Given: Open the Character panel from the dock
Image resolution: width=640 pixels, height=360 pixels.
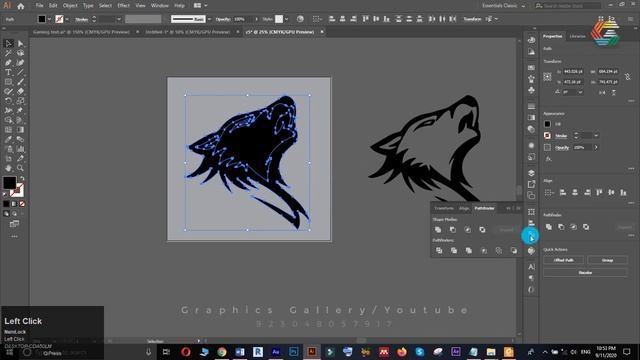Looking at the screenshot, I should pos(531,267).
